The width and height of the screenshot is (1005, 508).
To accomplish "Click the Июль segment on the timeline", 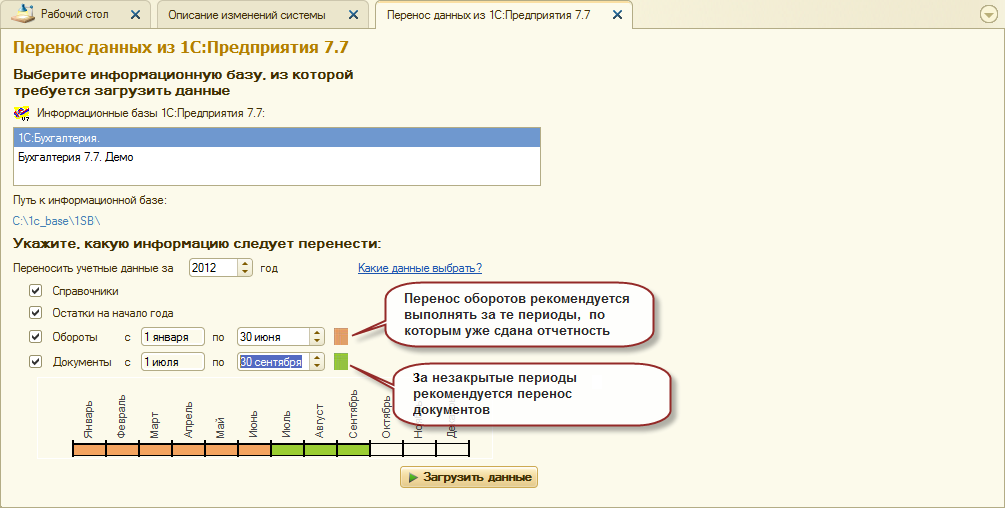I will coord(288,448).
